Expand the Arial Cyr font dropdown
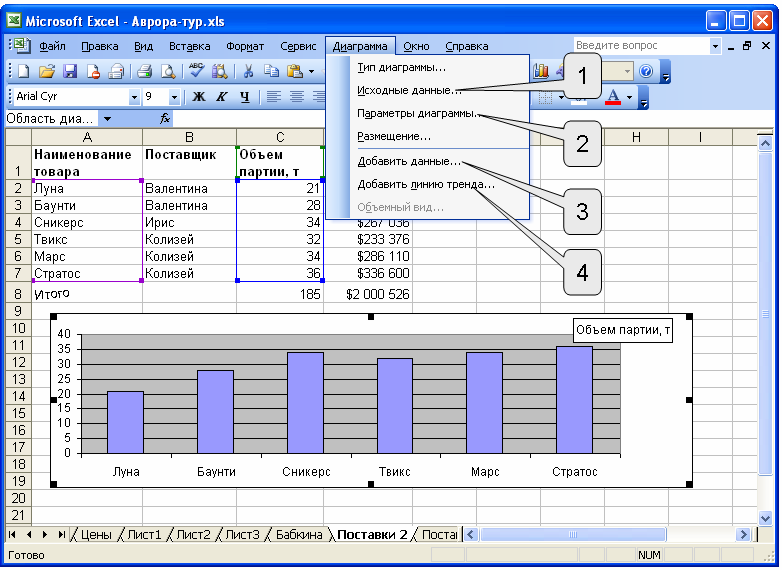The height and width of the screenshot is (571, 783). (x=134, y=97)
